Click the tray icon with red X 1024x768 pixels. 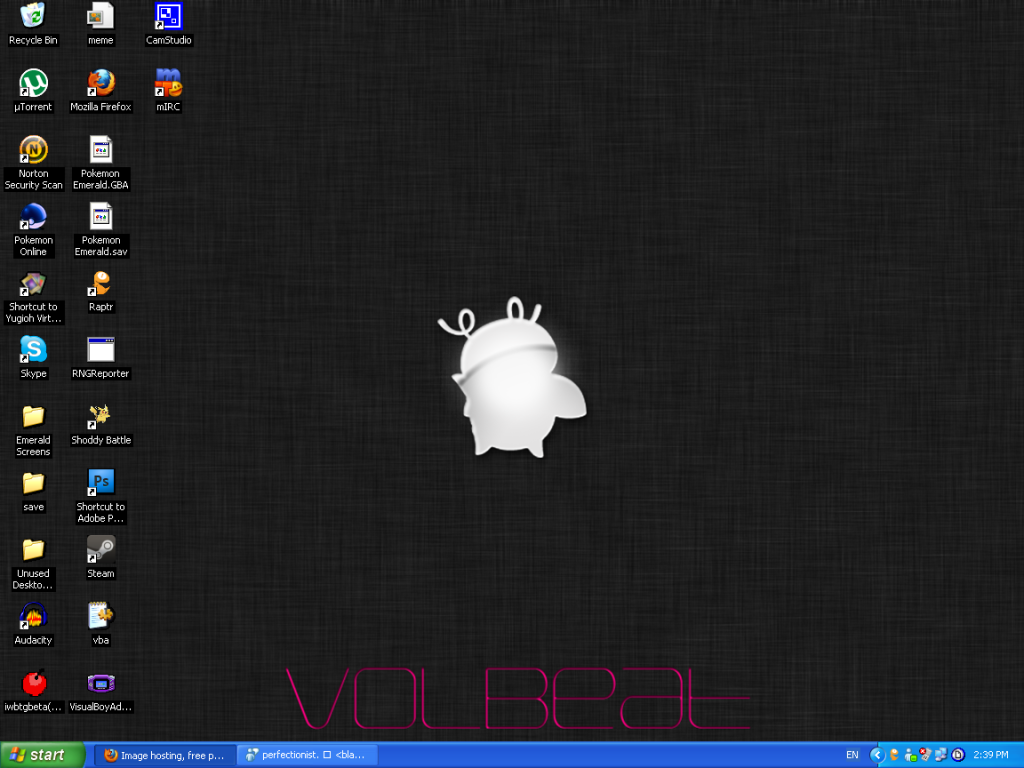tap(925, 755)
